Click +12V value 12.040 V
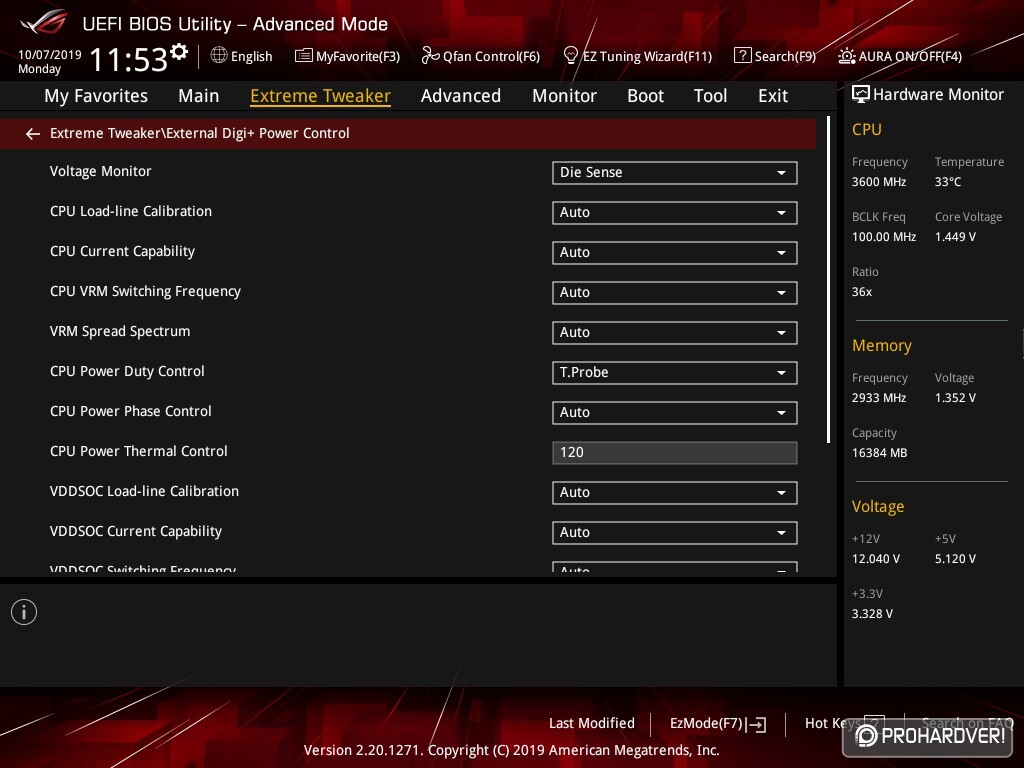 pyautogui.click(x=876, y=559)
